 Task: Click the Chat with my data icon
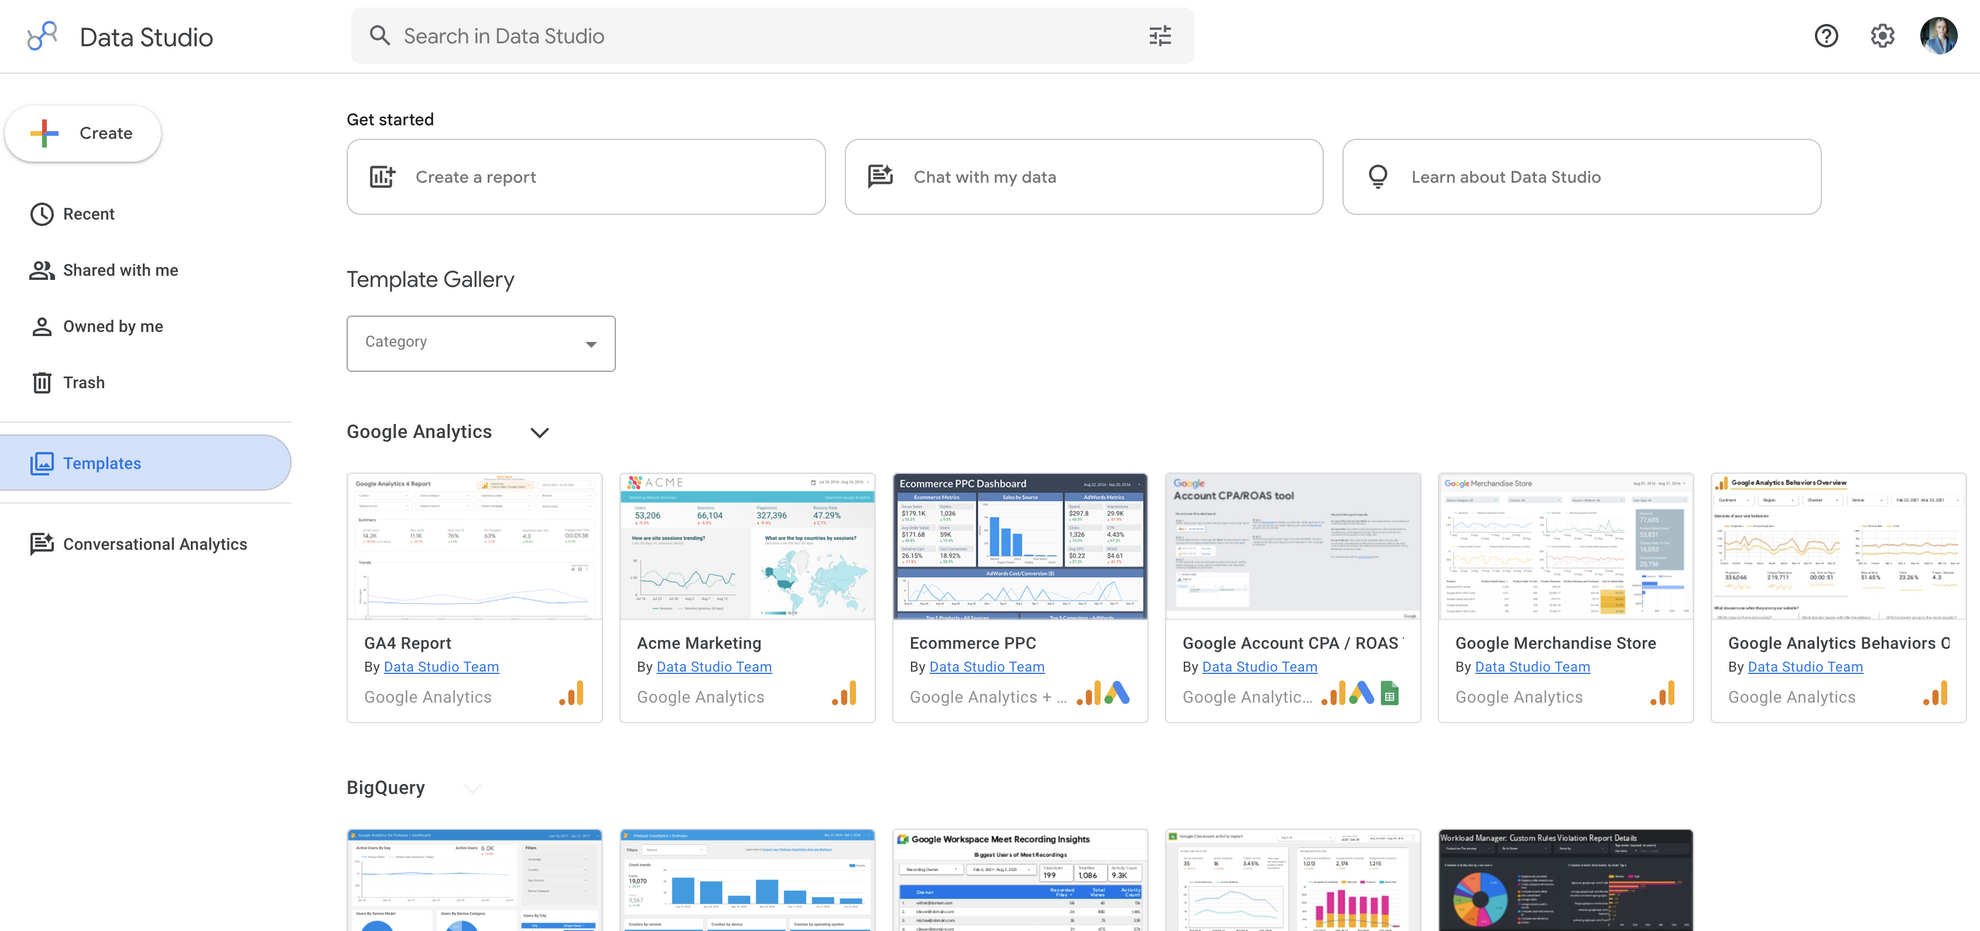pyautogui.click(x=880, y=177)
